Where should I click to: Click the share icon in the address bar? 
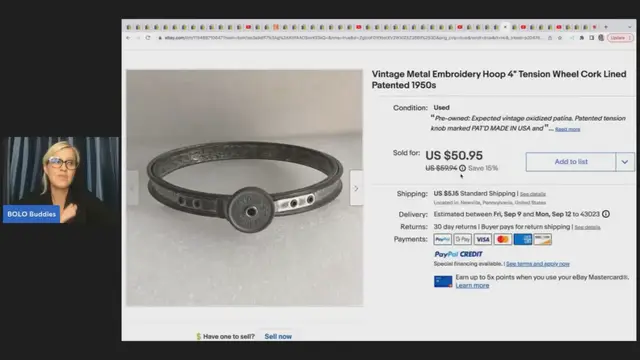550,38
